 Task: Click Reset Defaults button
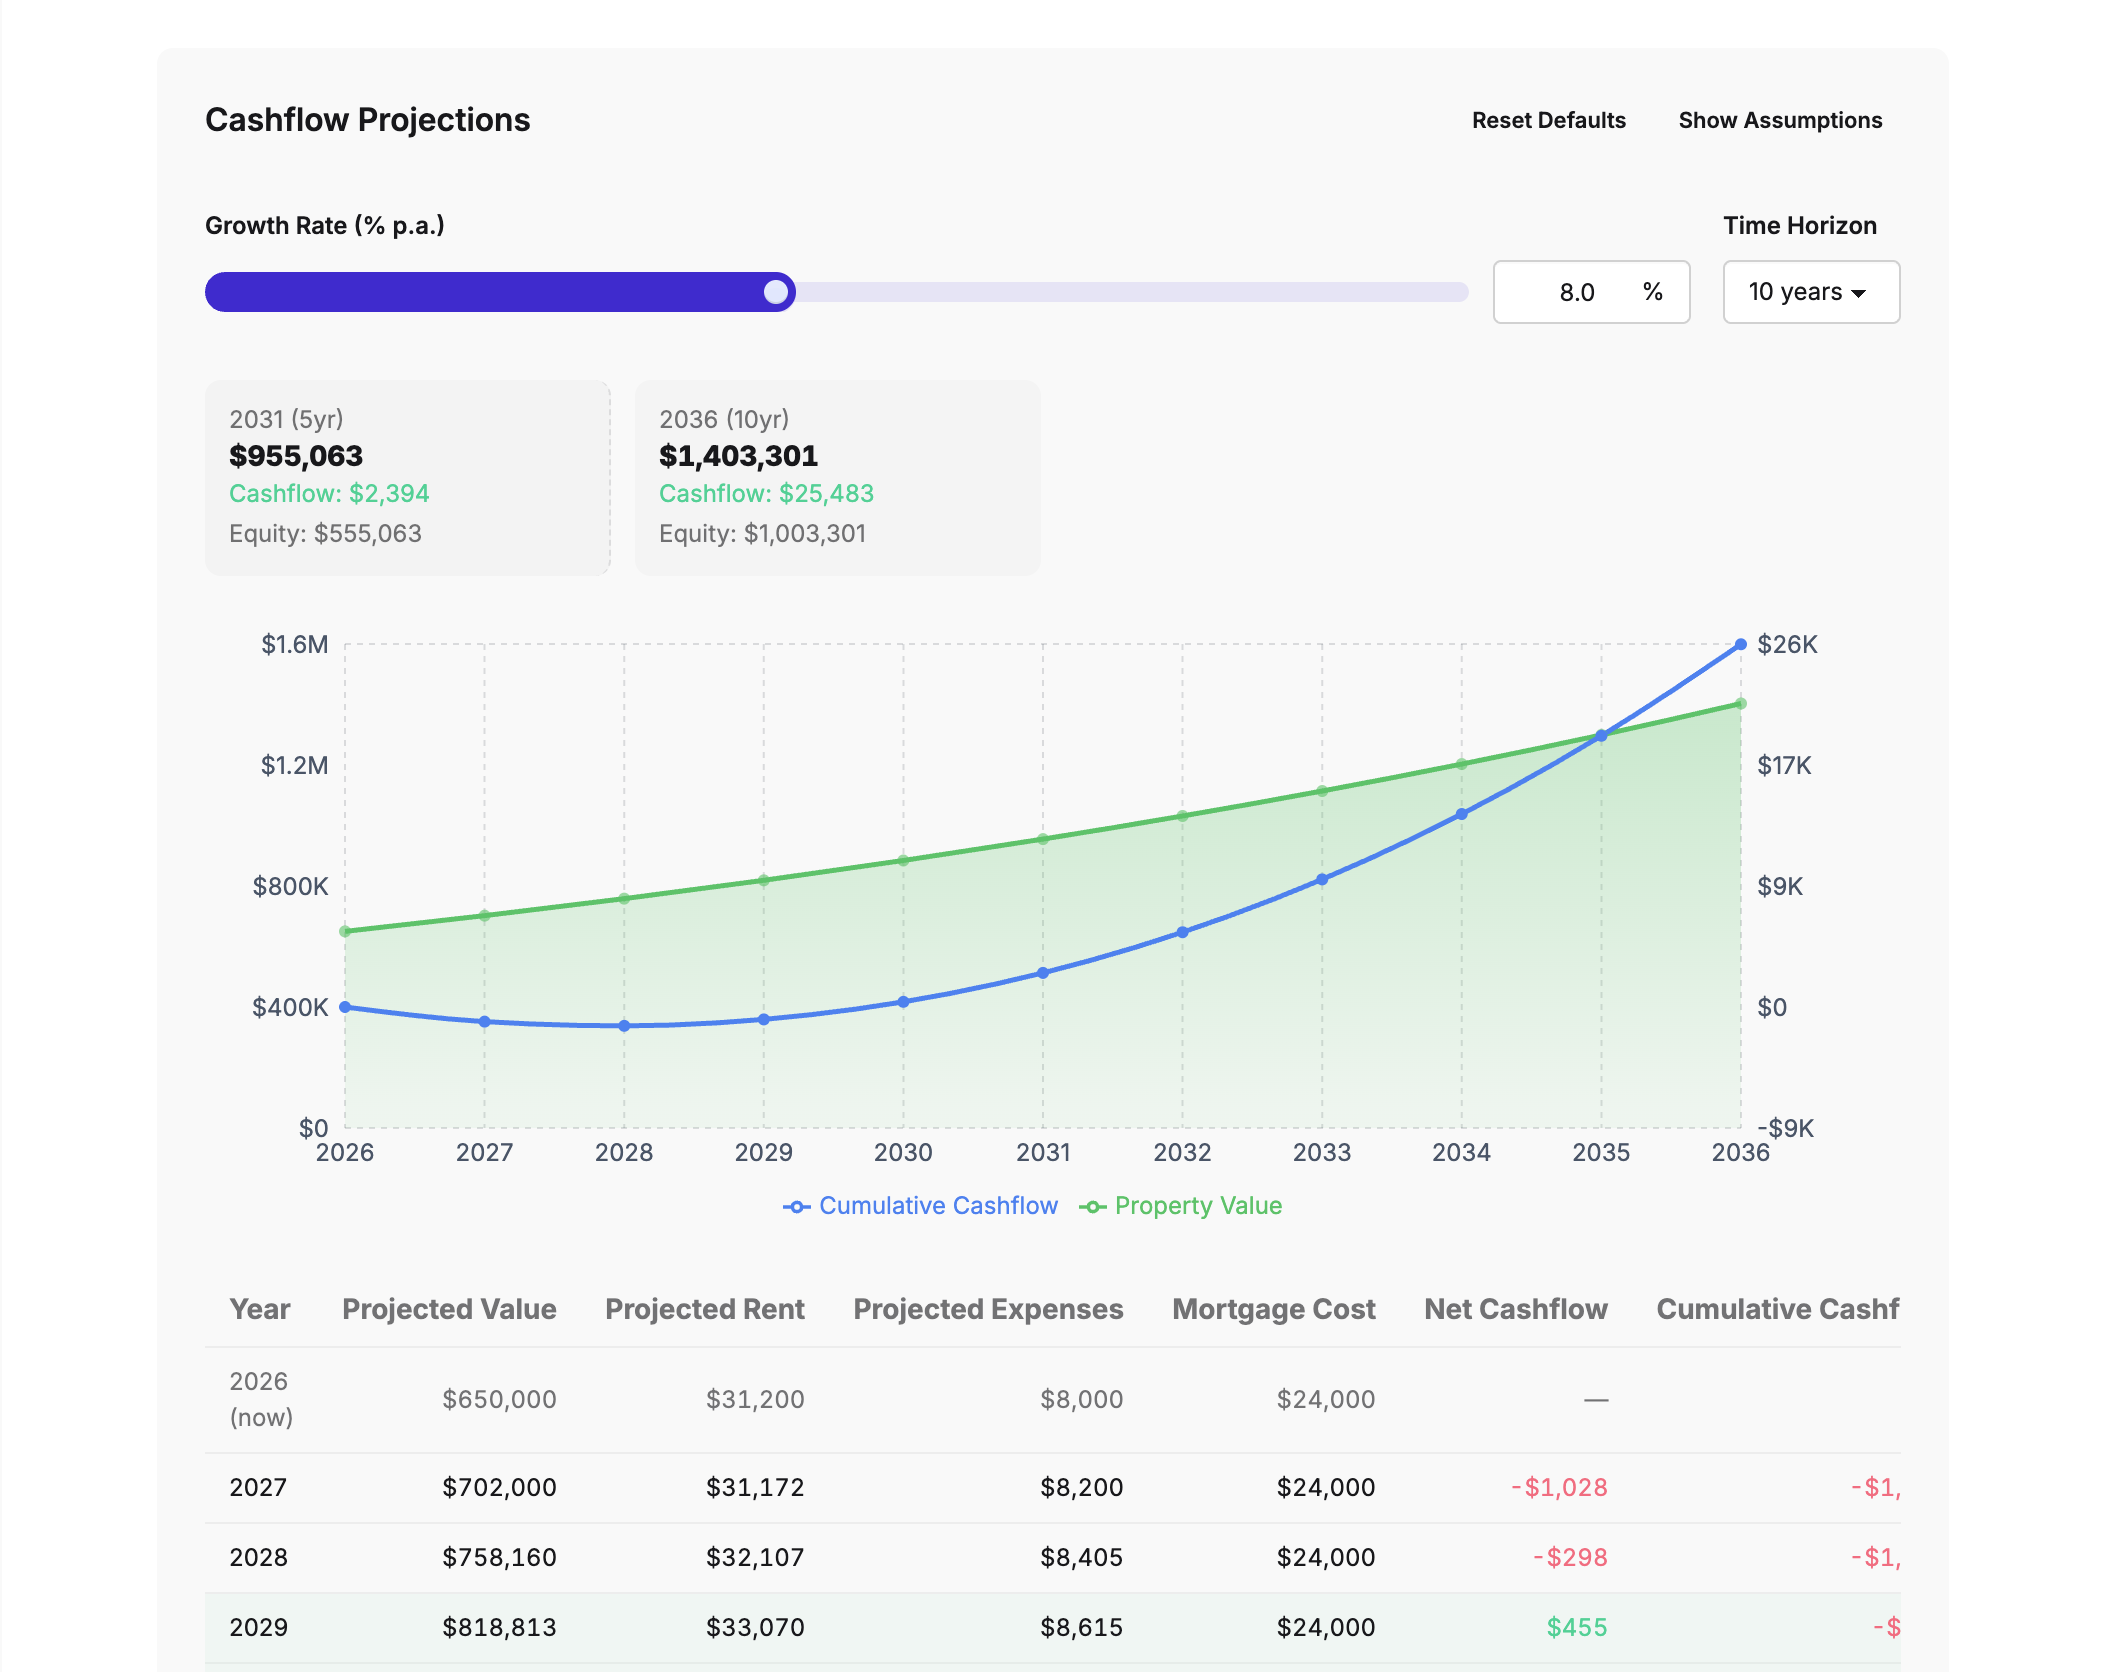(1548, 120)
